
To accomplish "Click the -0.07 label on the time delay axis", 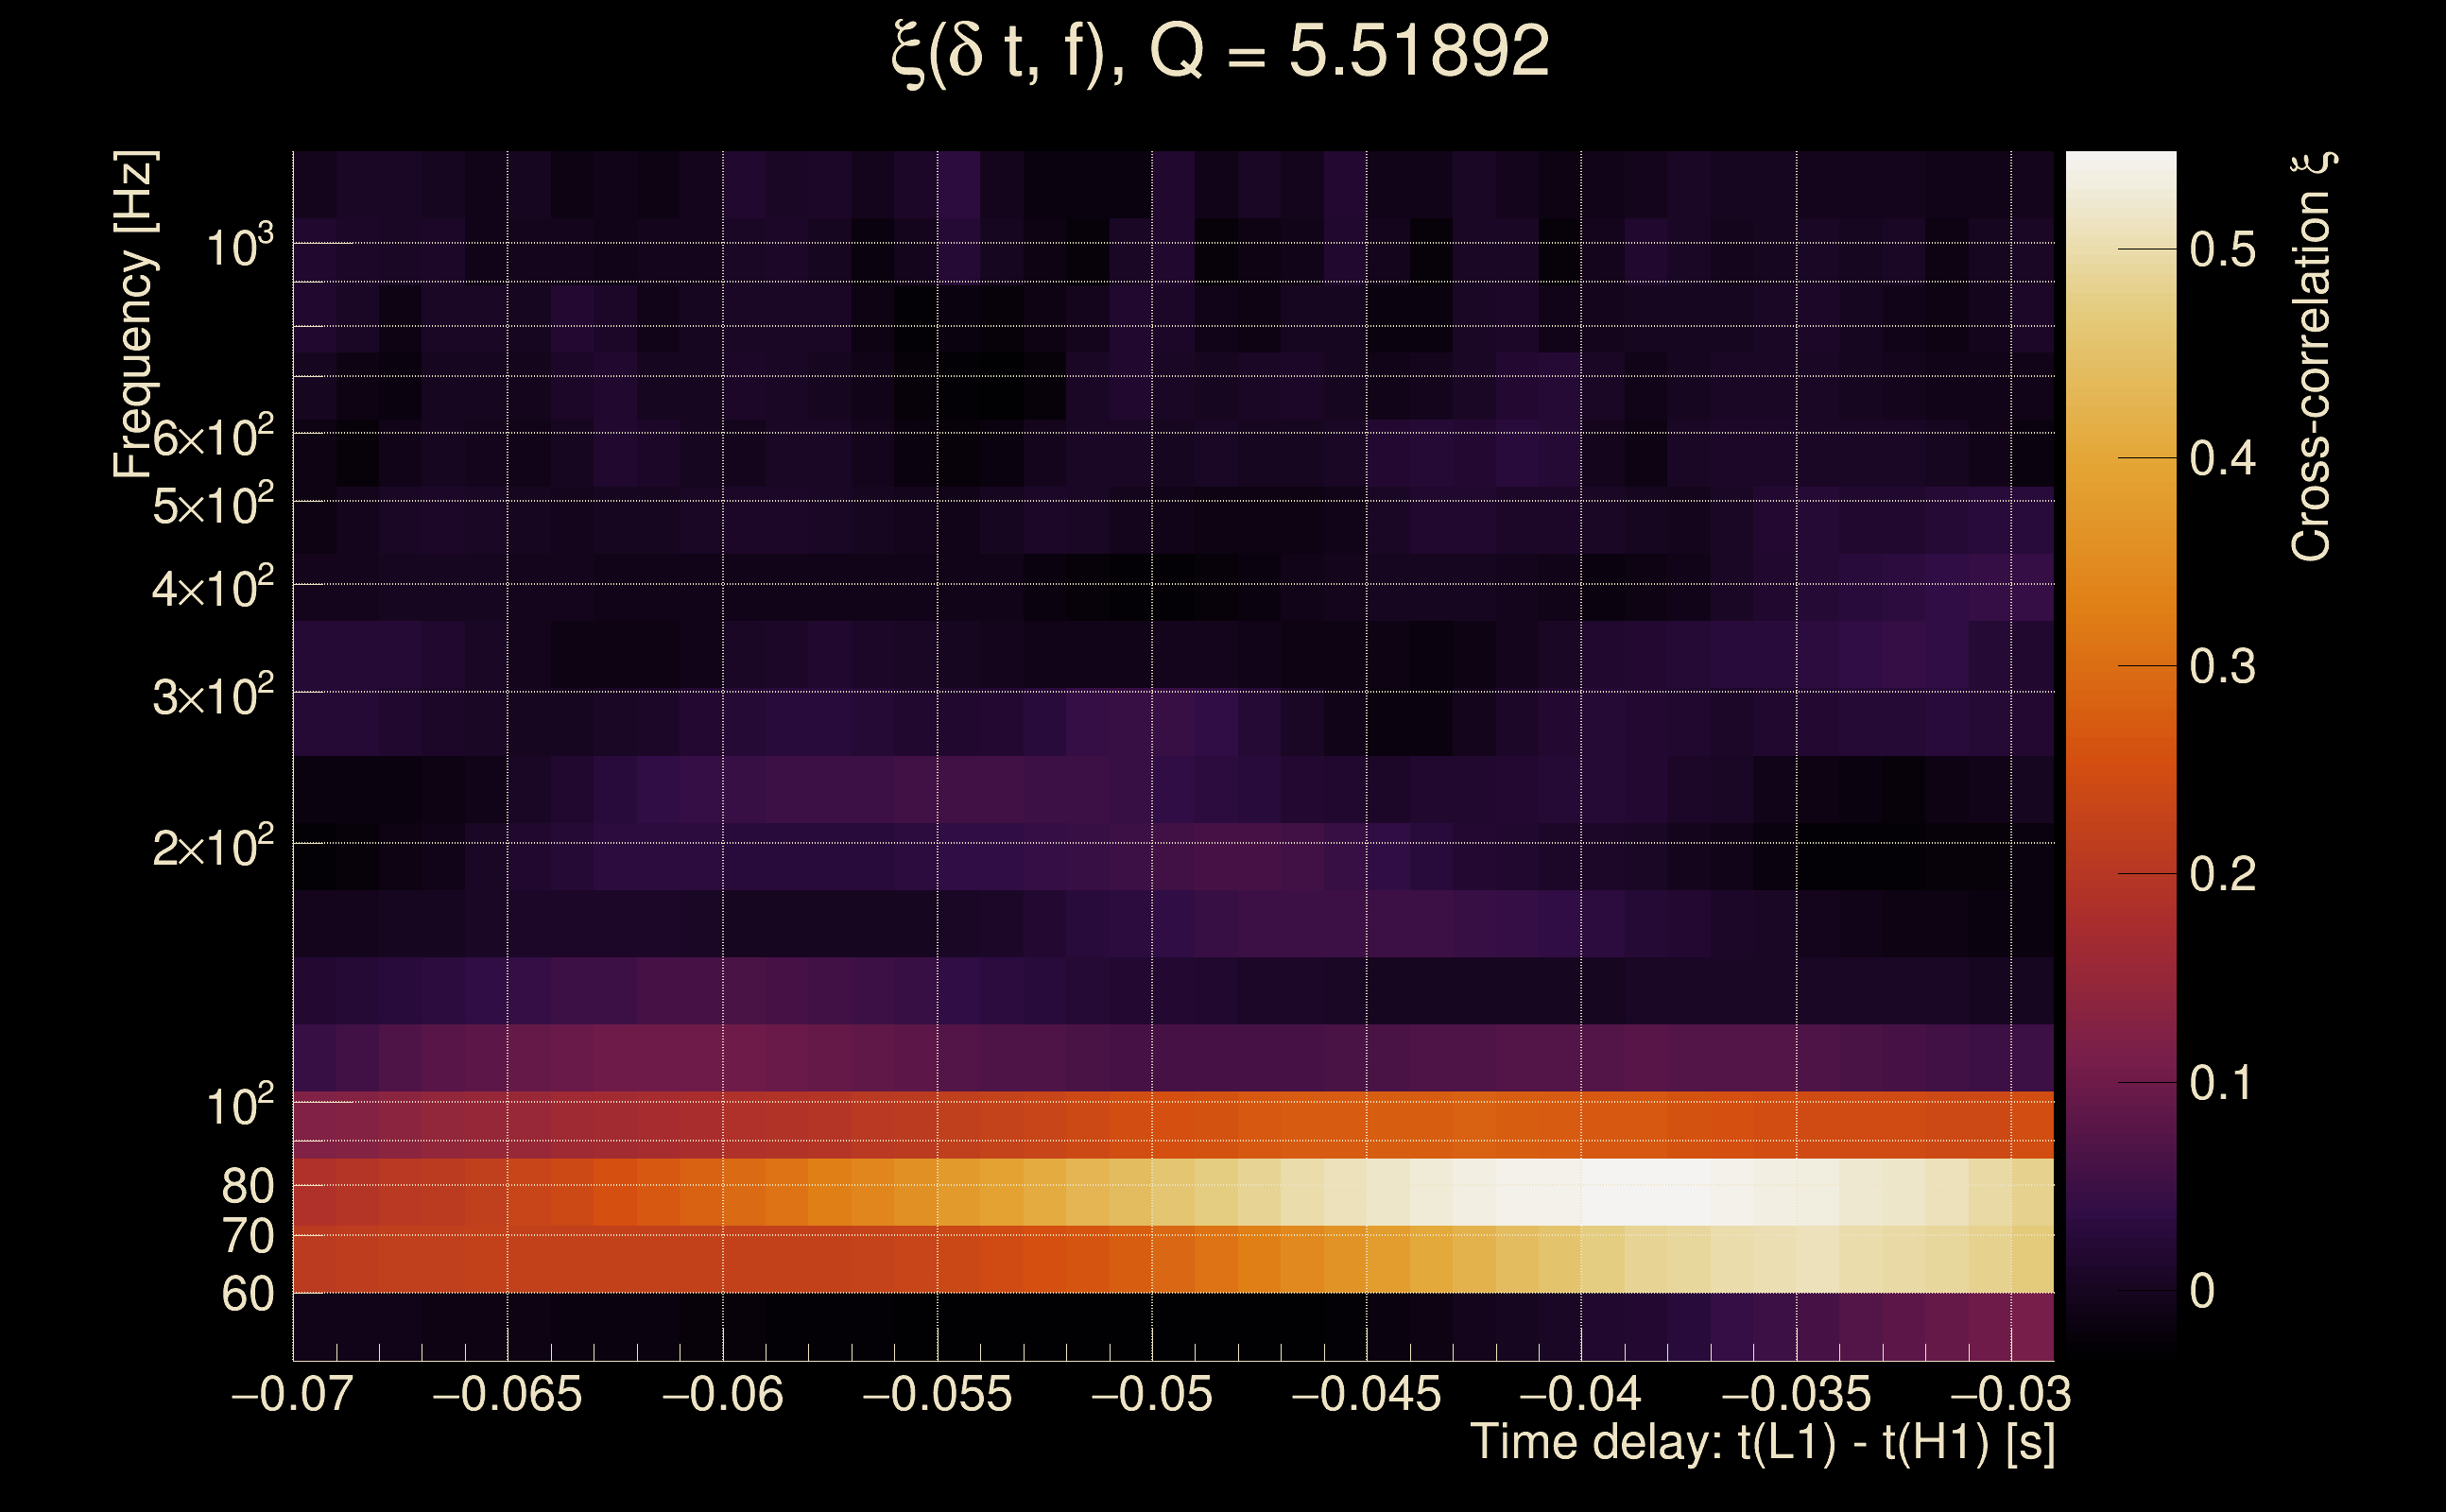I will point(292,1394).
